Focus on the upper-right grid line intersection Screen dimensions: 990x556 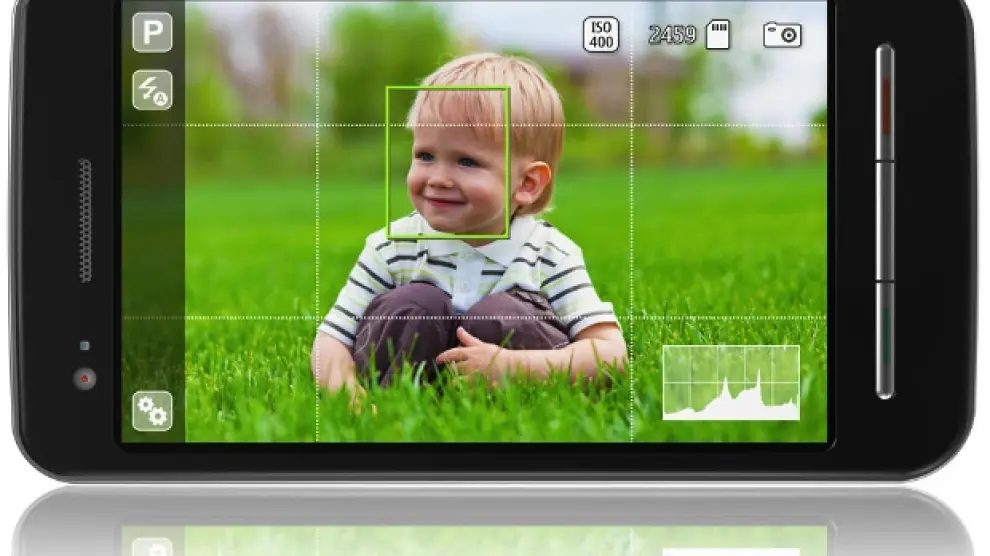pos(632,125)
